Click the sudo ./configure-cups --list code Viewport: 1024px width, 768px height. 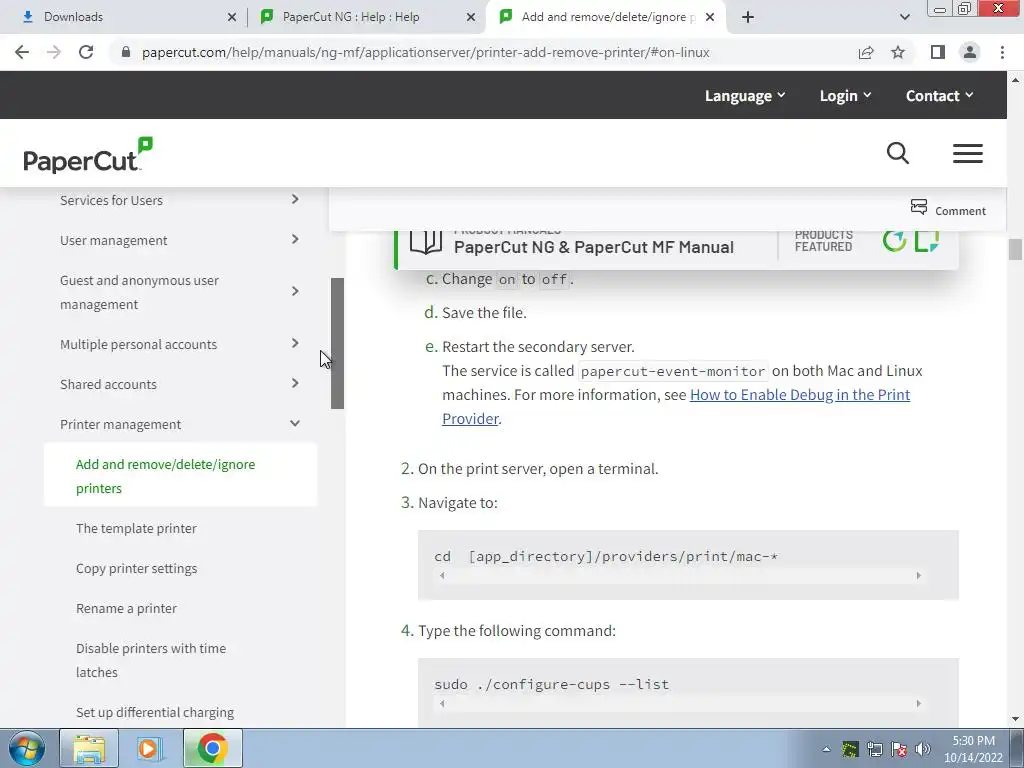click(551, 684)
